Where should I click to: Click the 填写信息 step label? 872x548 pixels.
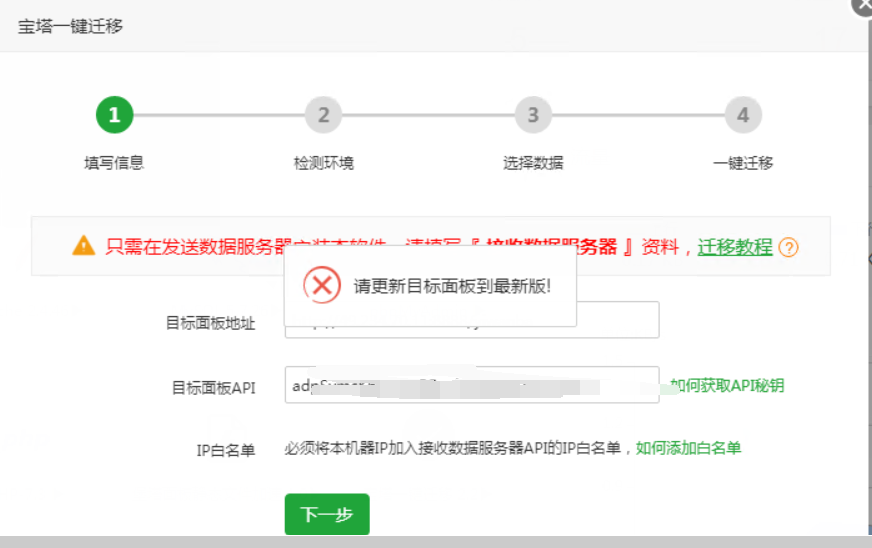click(114, 163)
